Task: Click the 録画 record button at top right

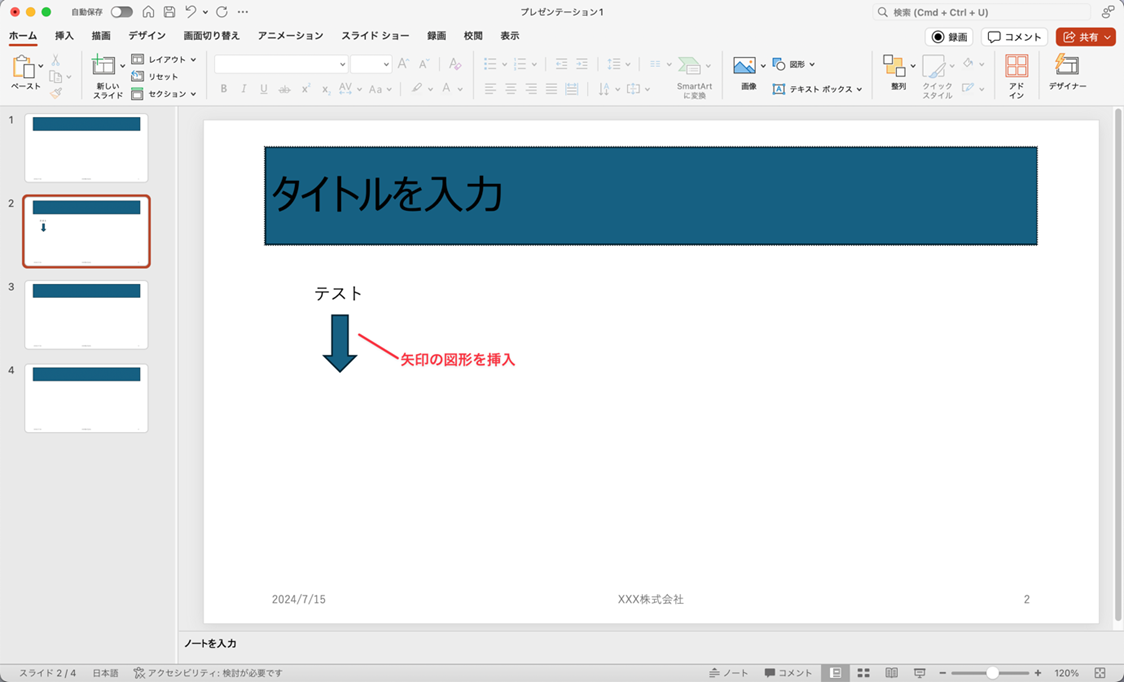Action: [949, 37]
